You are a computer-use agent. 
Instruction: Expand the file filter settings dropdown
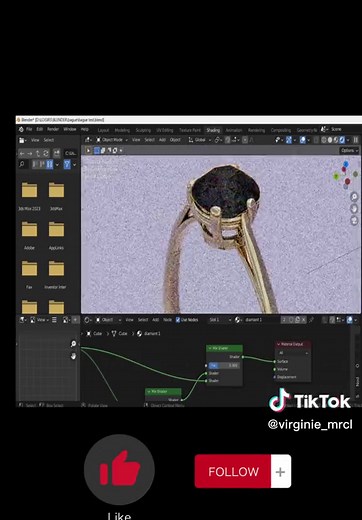(74, 164)
